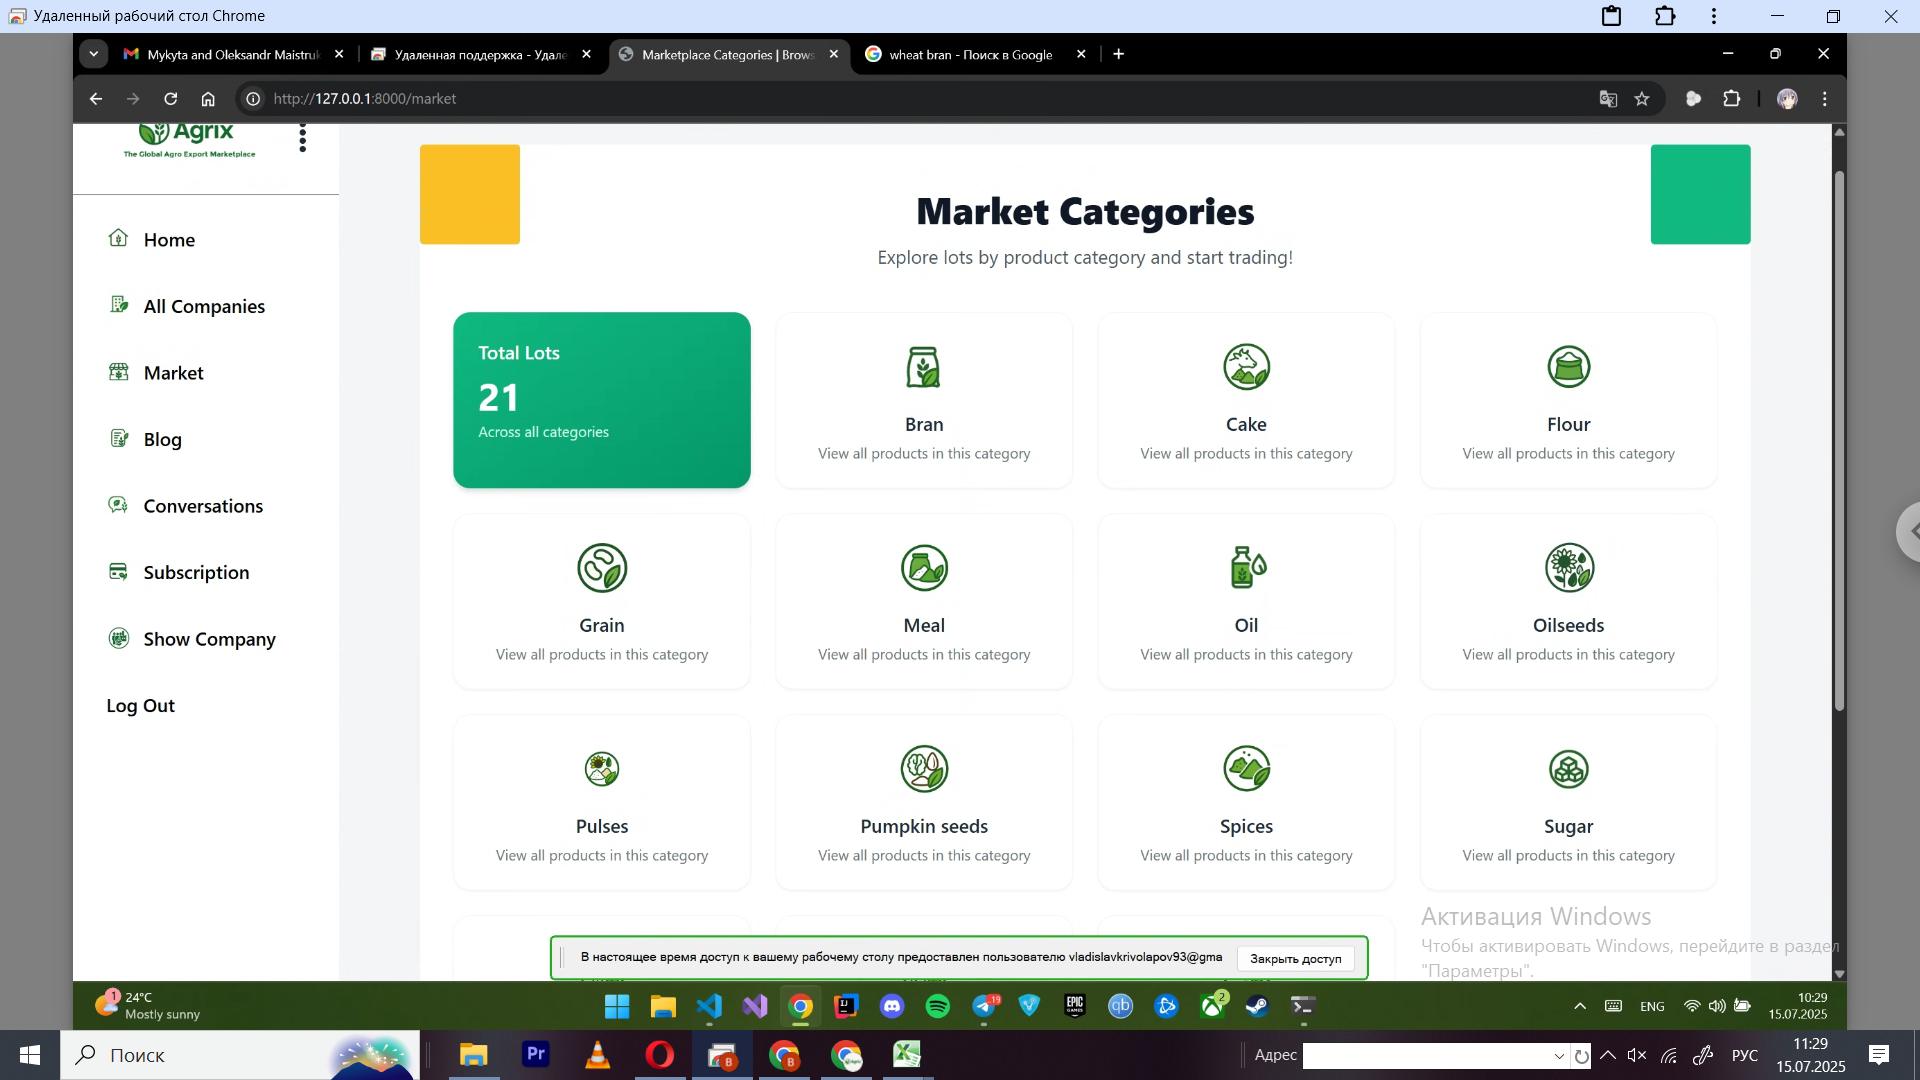1920x1080 pixels.
Task: Open the browser tab search chevron
Action: tap(94, 53)
